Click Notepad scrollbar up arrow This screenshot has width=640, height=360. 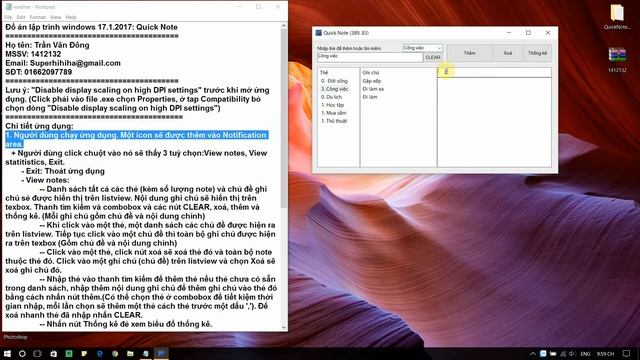point(284,26)
